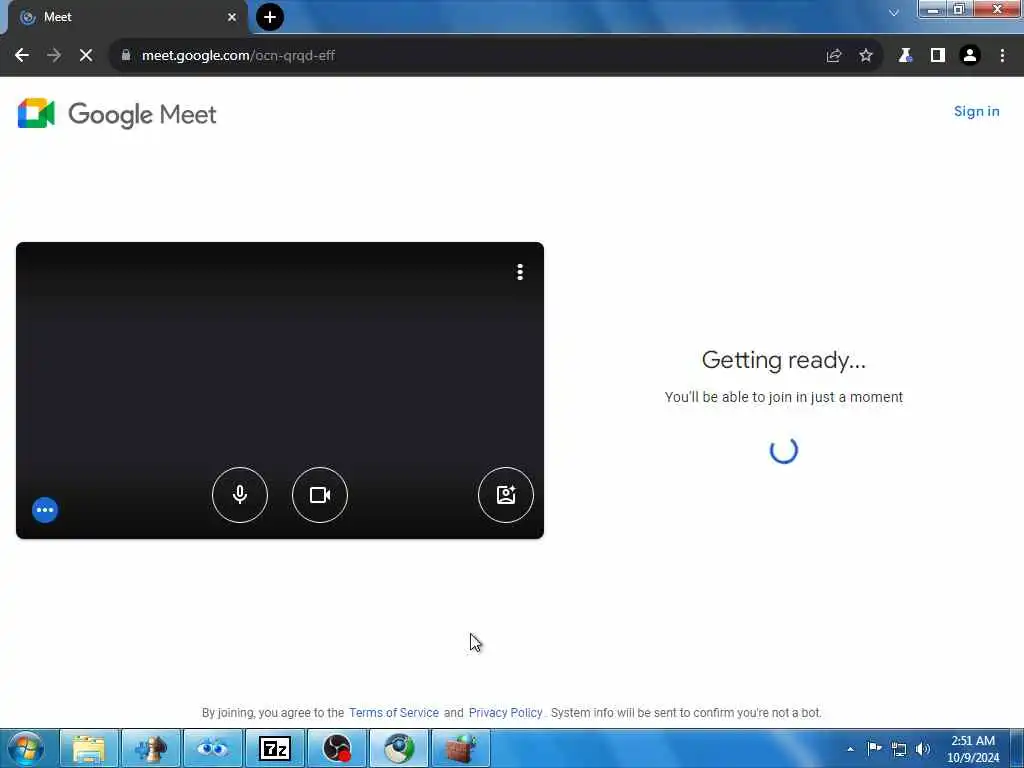Open visual effects for the video preview
The height and width of the screenshot is (768, 1024).
click(x=506, y=494)
